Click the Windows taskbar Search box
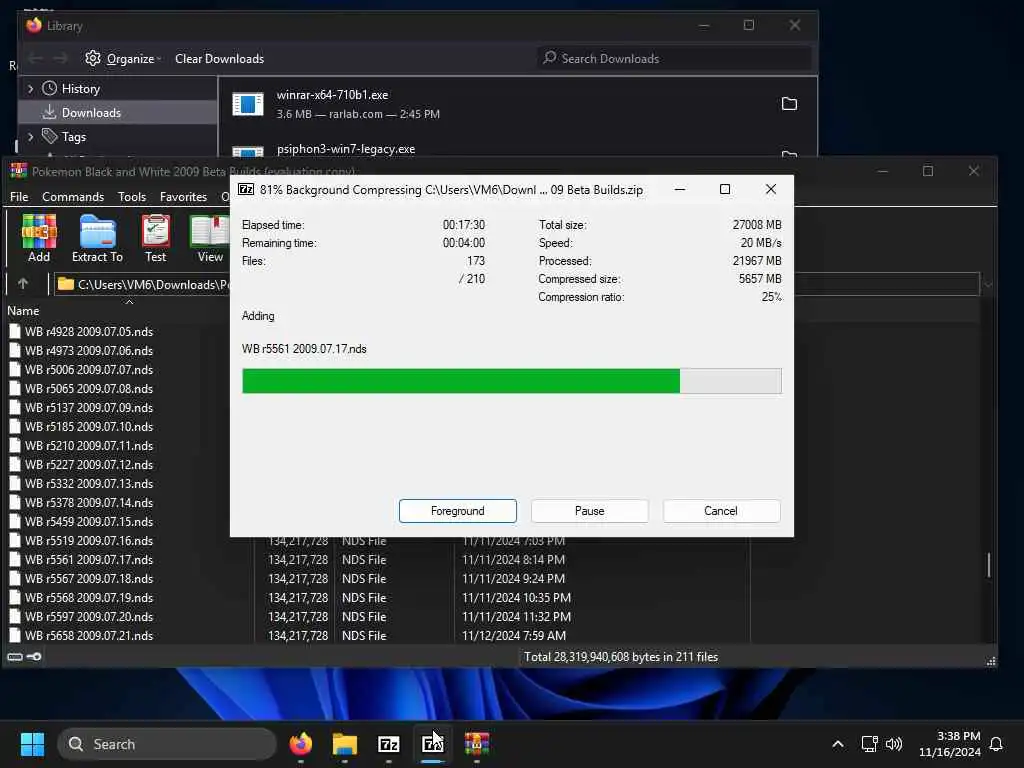The image size is (1024, 768). (x=167, y=744)
